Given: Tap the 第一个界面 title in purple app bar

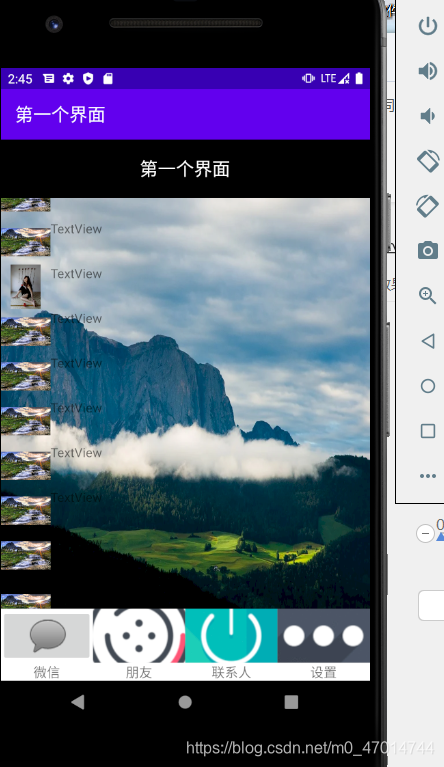Looking at the screenshot, I should coord(60,114).
